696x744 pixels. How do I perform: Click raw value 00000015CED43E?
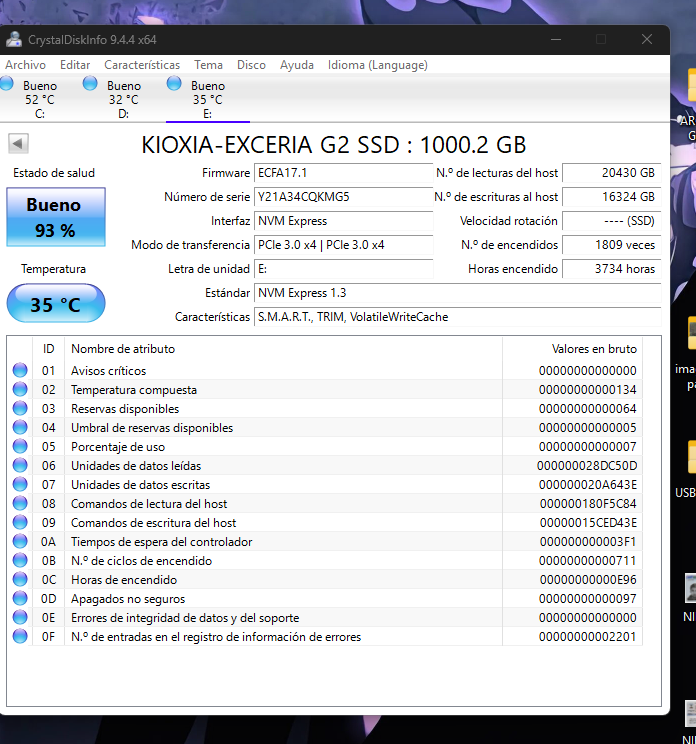coord(588,522)
